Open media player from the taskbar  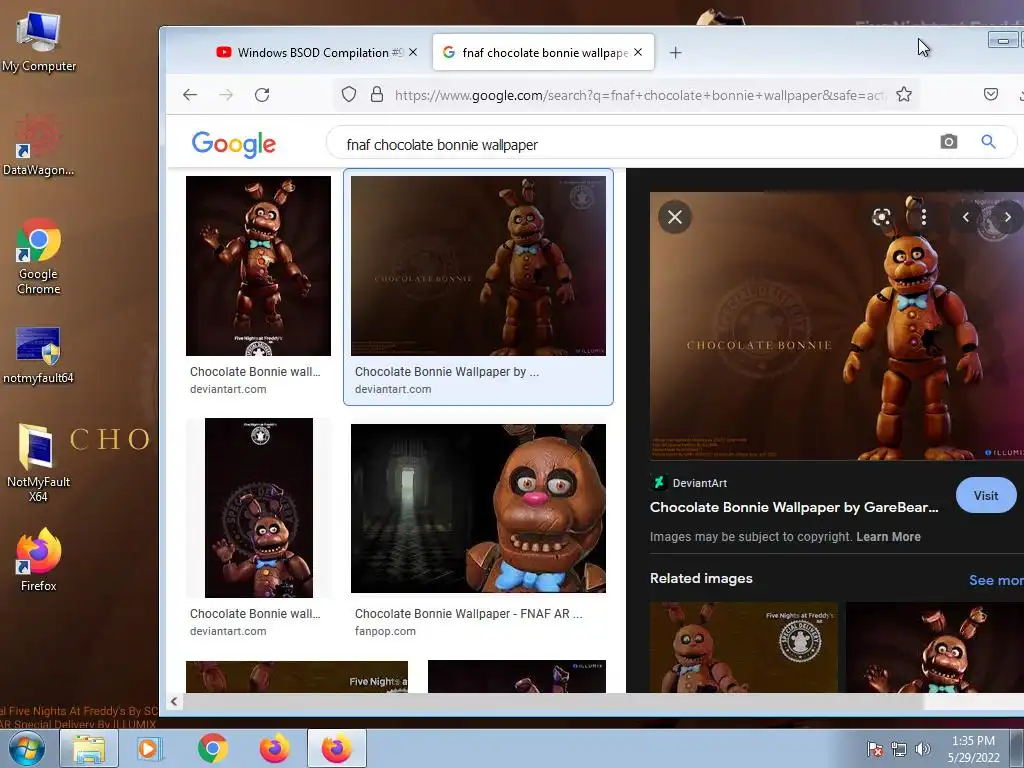pos(149,748)
